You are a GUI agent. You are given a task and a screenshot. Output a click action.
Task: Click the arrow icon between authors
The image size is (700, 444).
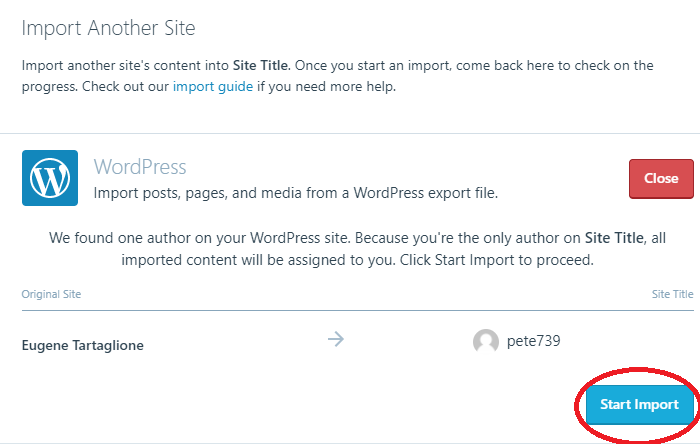pyautogui.click(x=336, y=339)
